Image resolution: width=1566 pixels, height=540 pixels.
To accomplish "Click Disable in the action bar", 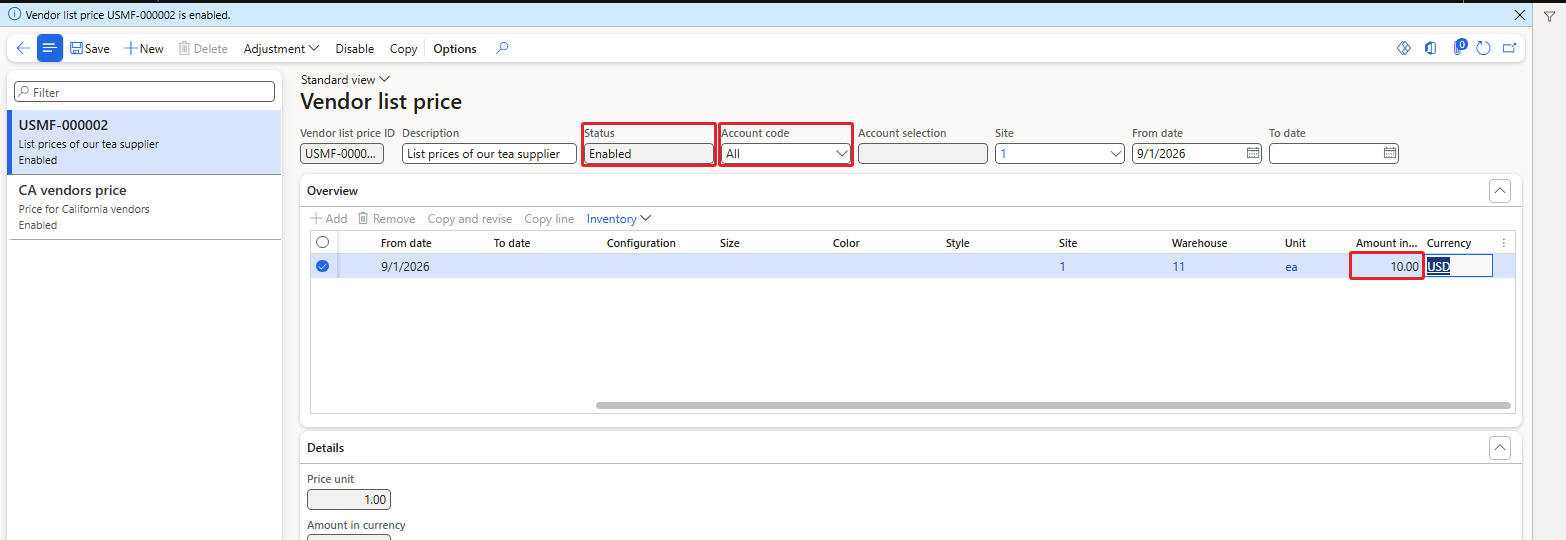I will pos(355,48).
